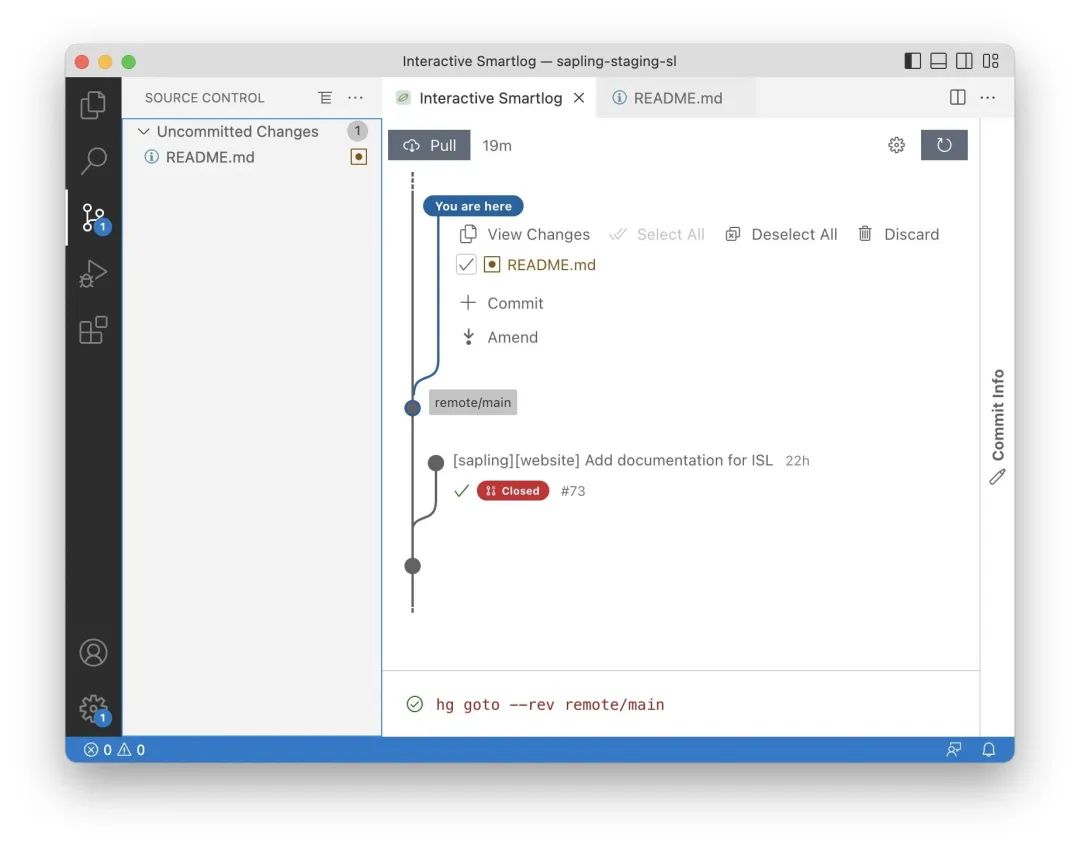Click the Accounts icon in the activity bar
The height and width of the screenshot is (849, 1080).
(93, 651)
